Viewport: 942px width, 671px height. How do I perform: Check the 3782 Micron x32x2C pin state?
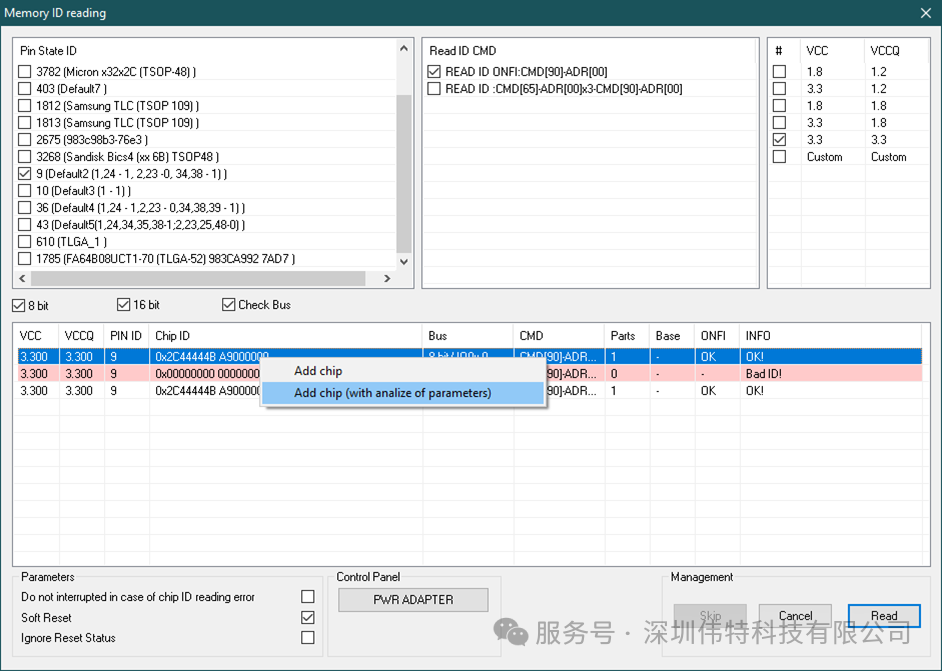(25, 72)
